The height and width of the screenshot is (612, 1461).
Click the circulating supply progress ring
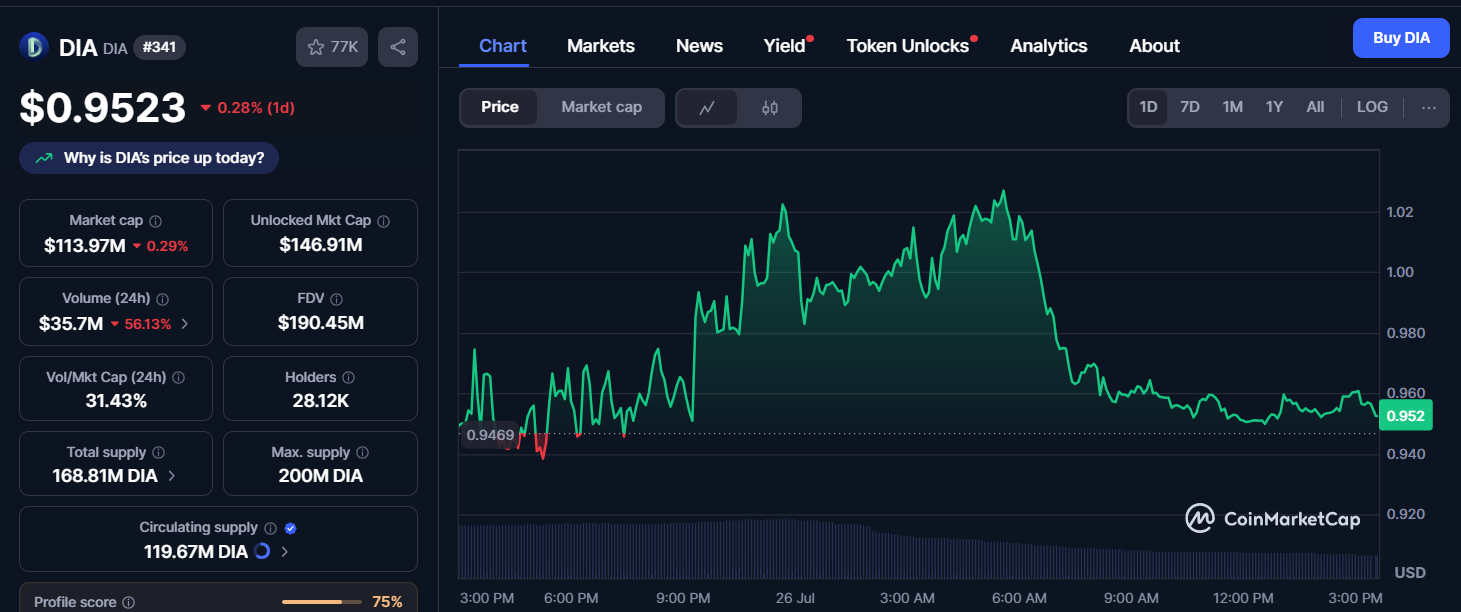pos(262,551)
